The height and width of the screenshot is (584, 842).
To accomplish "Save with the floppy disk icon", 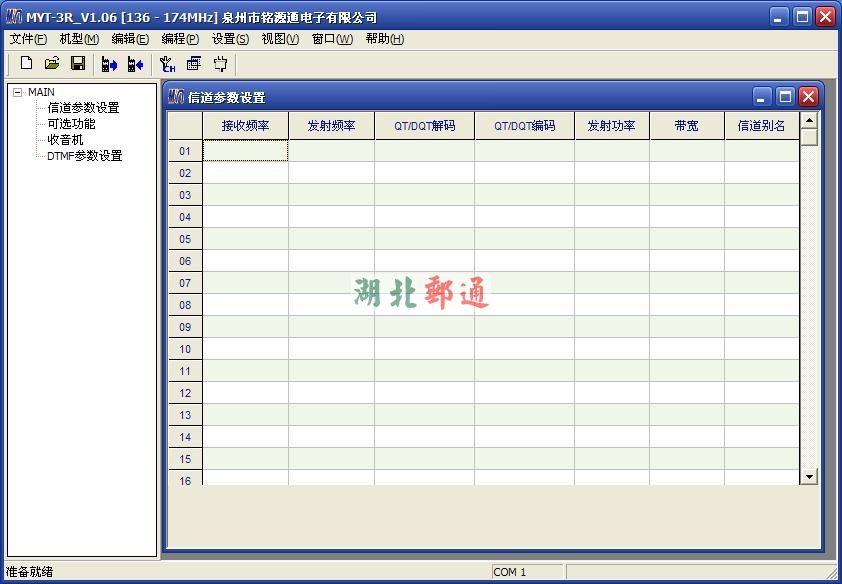I will click(x=78, y=64).
